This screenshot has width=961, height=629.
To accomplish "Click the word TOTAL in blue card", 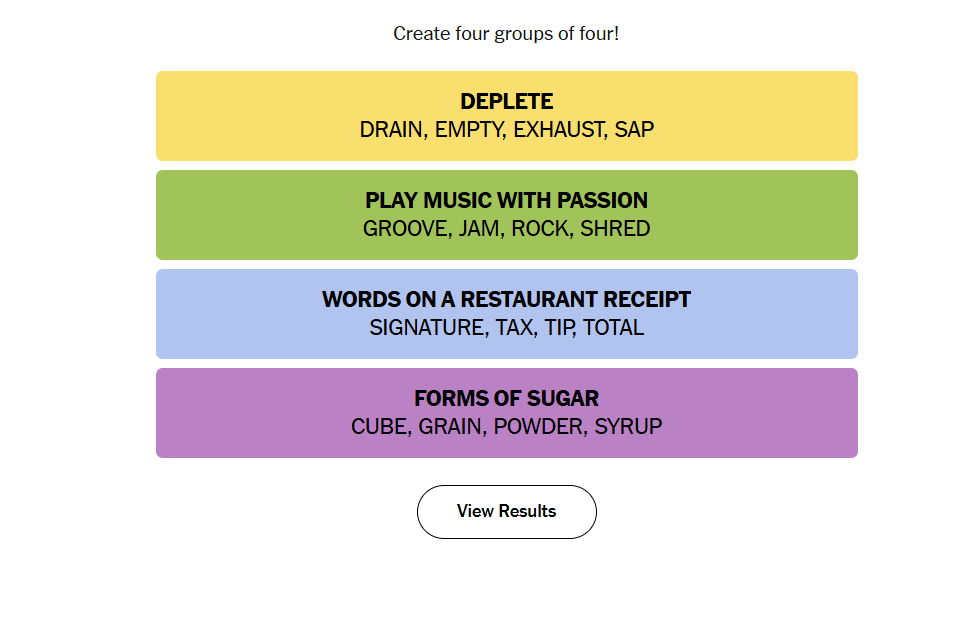I will coord(613,328).
